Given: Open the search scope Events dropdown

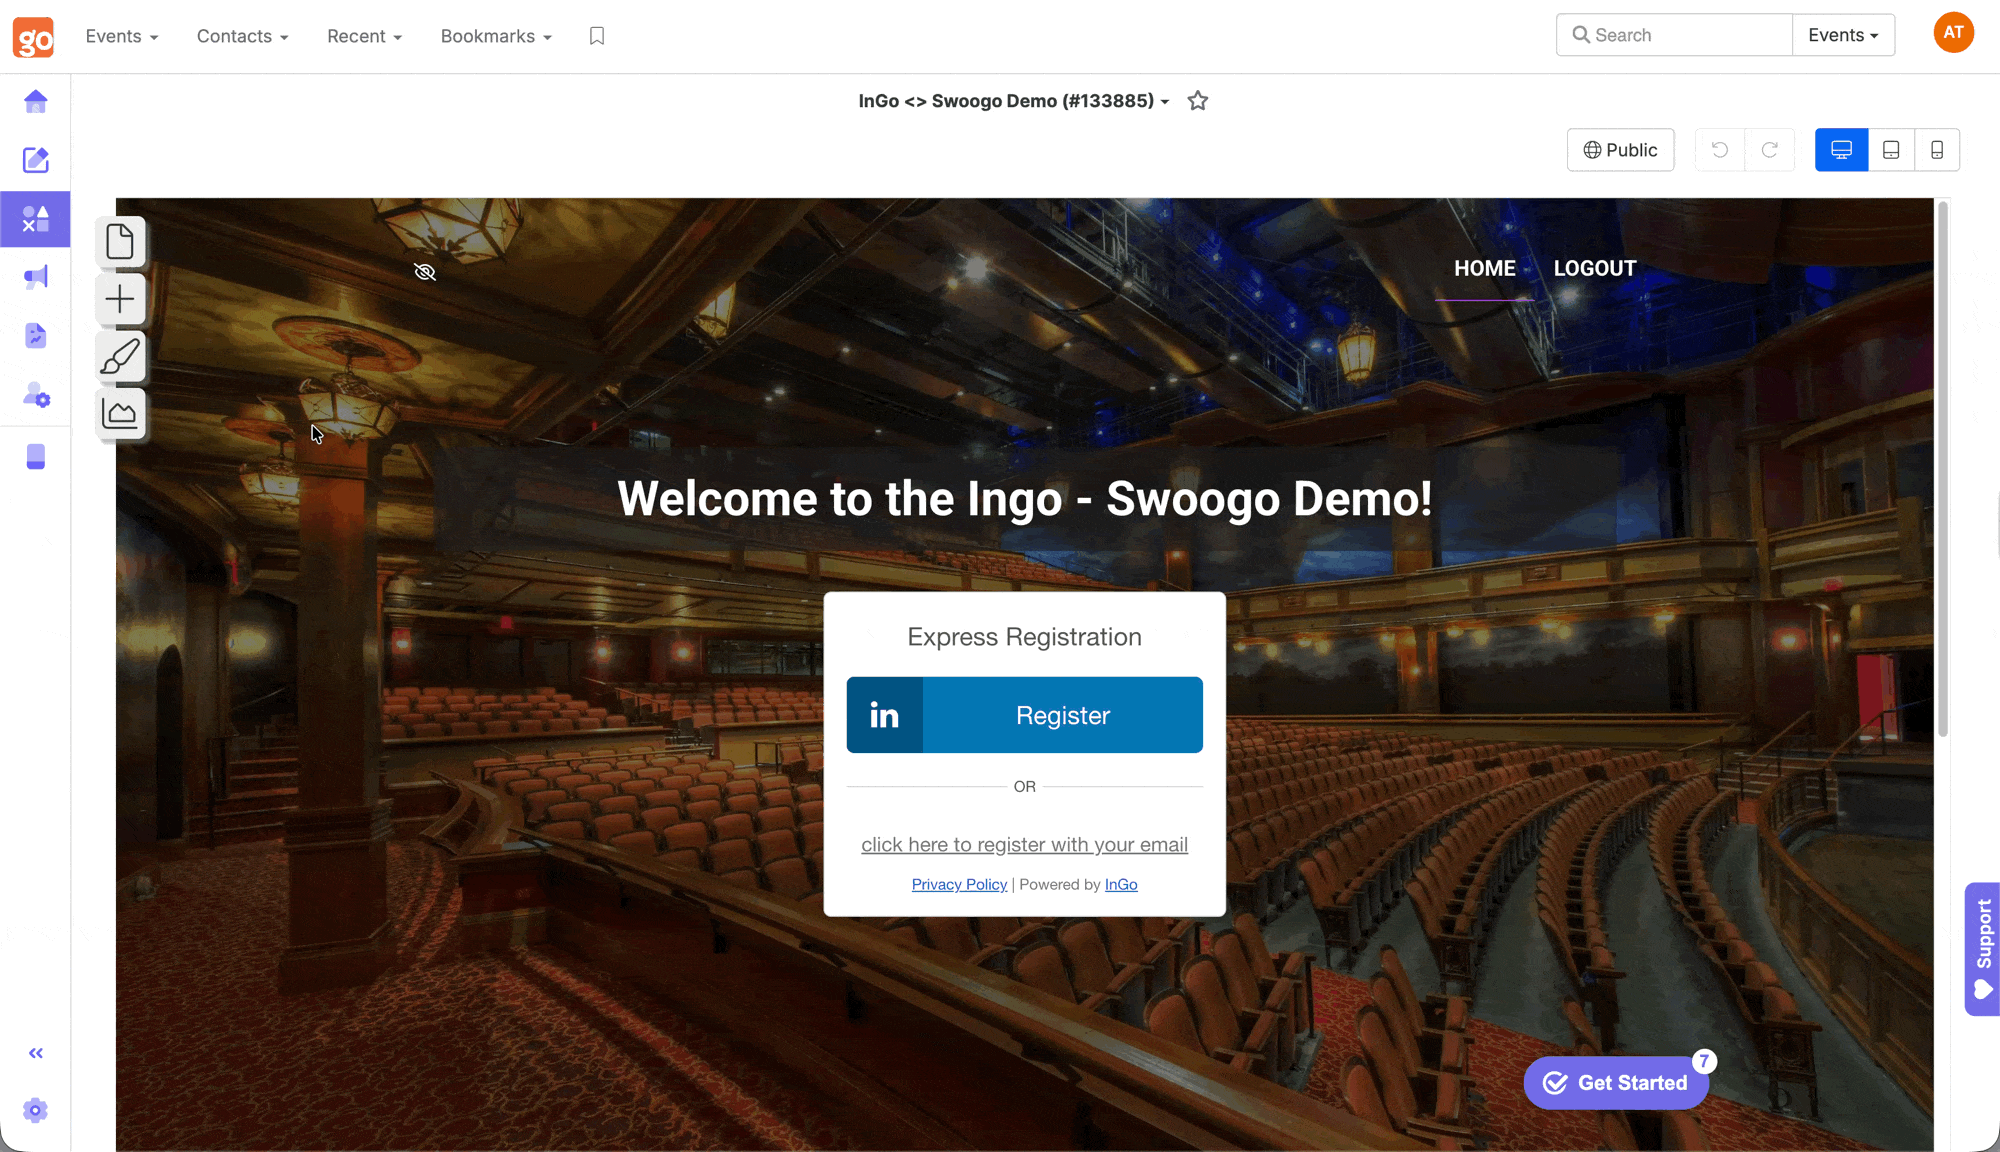Looking at the screenshot, I should tap(1843, 35).
